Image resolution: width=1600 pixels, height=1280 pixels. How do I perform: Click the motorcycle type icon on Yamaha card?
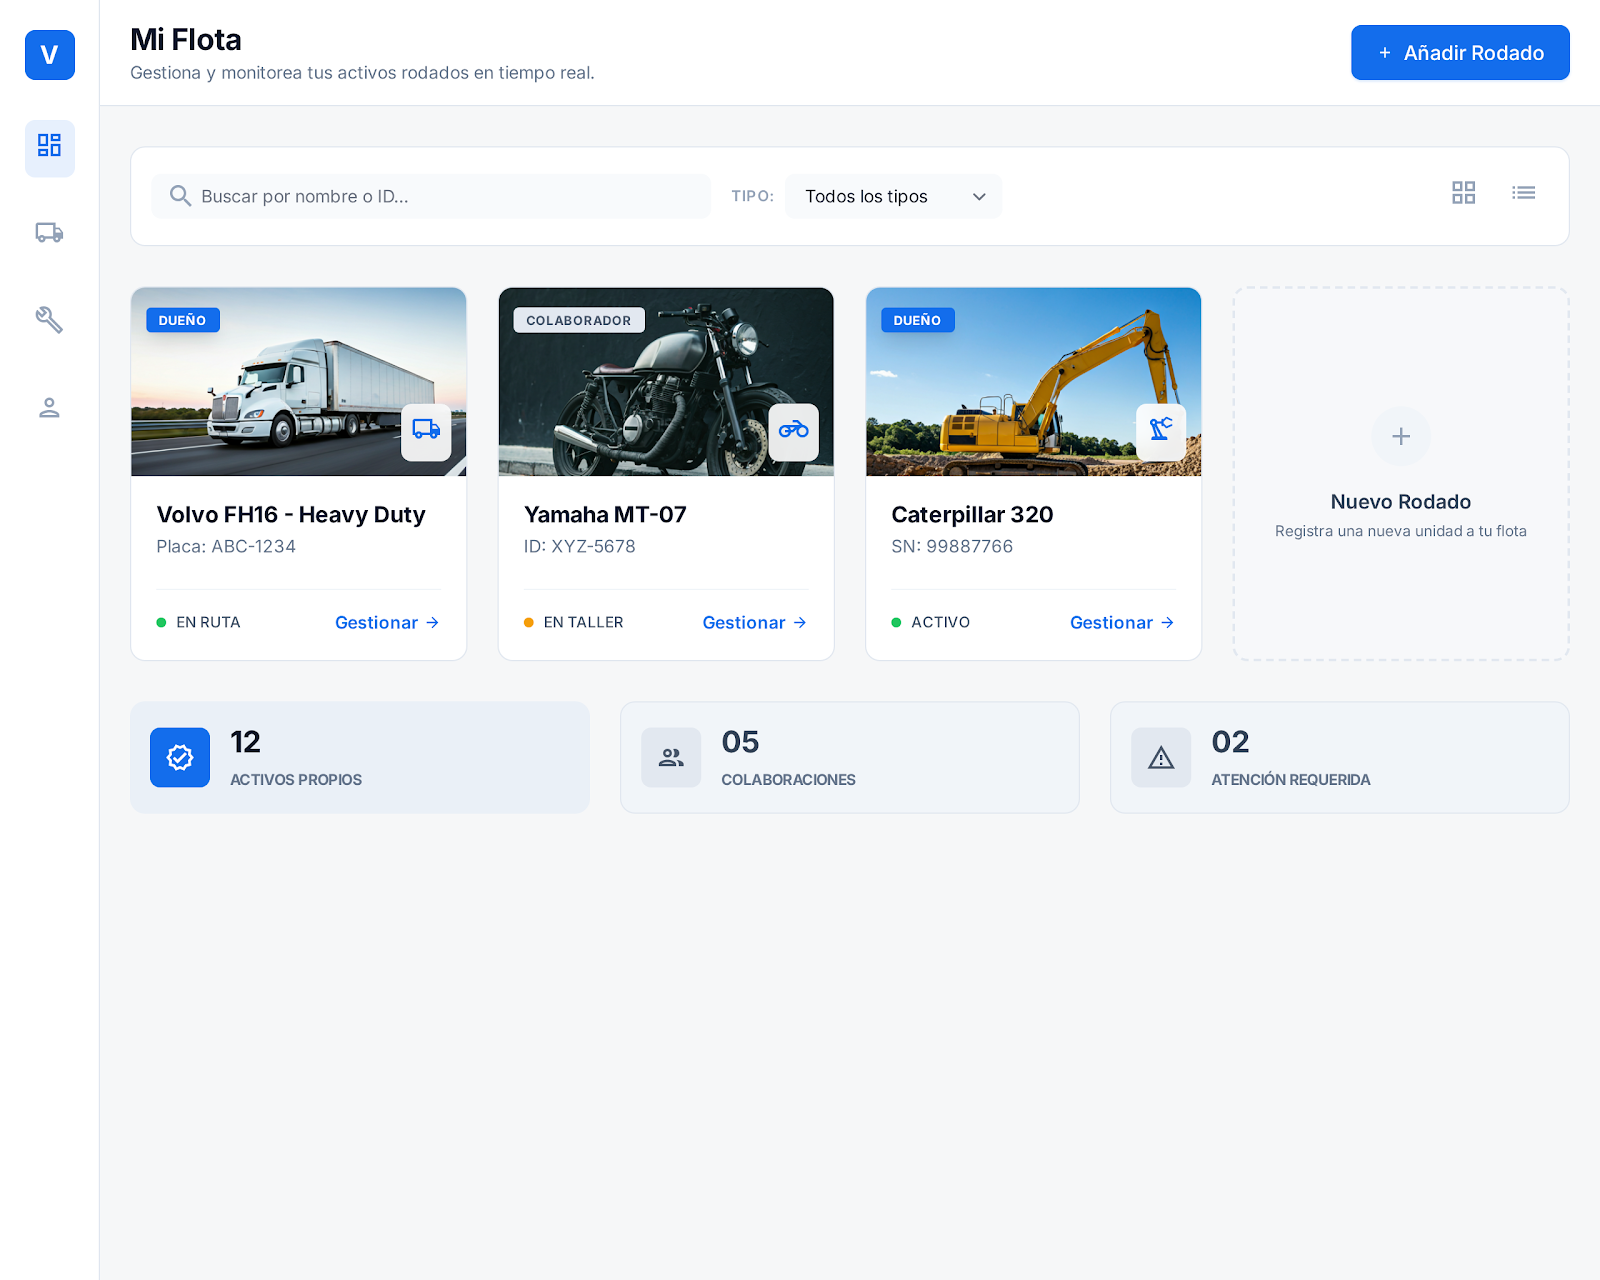(793, 431)
